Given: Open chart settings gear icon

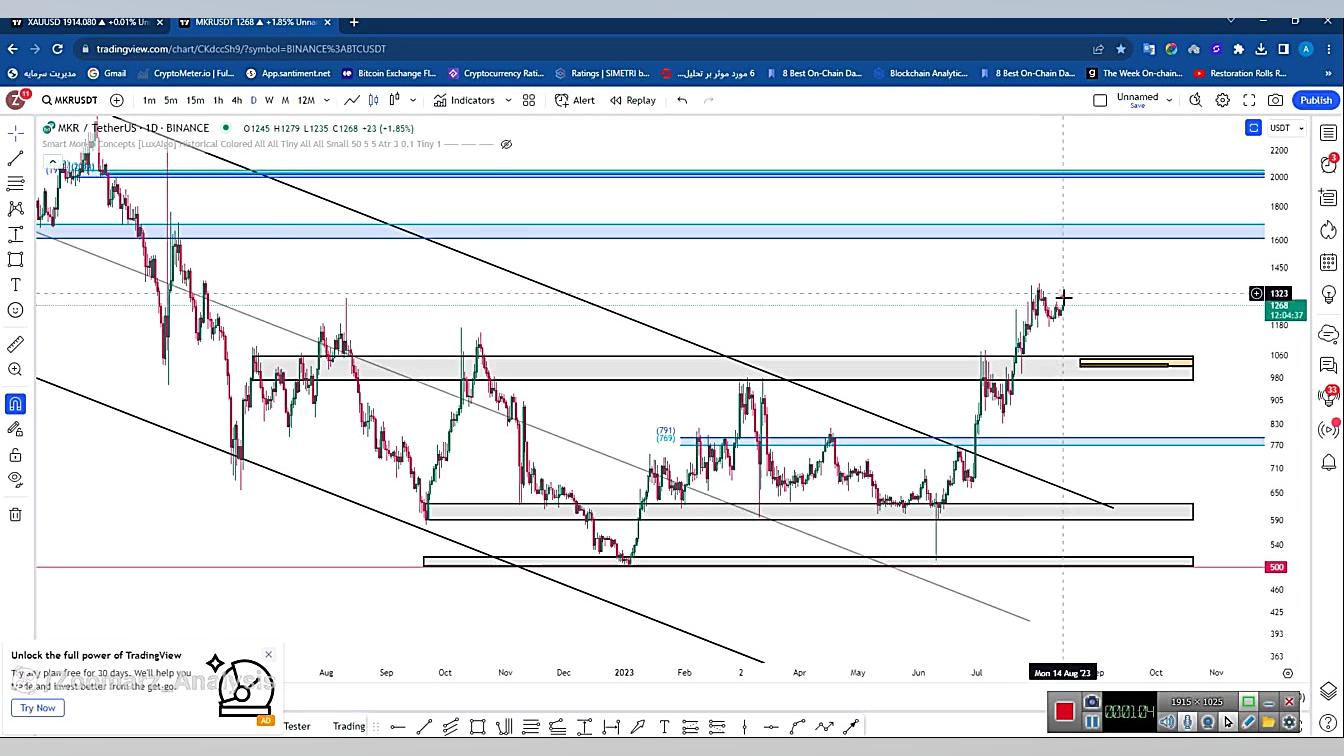Looking at the screenshot, I should [1222, 100].
